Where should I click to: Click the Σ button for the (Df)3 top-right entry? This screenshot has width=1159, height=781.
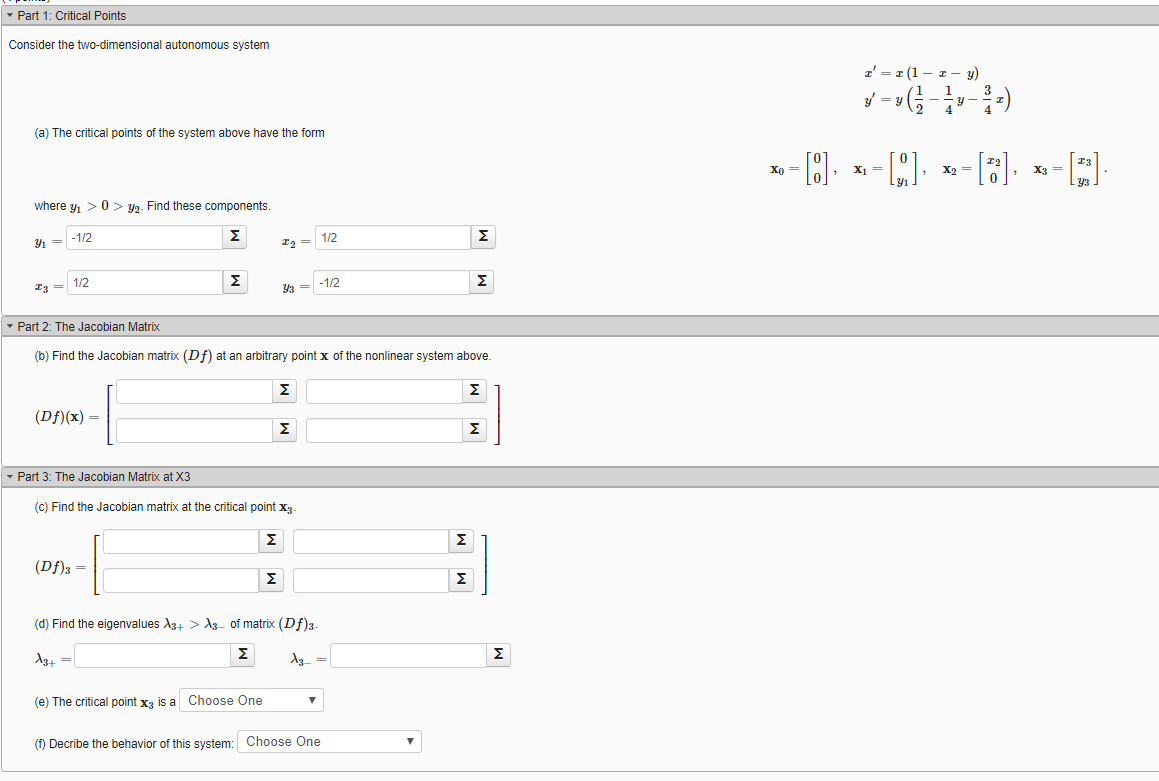point(461,540)
